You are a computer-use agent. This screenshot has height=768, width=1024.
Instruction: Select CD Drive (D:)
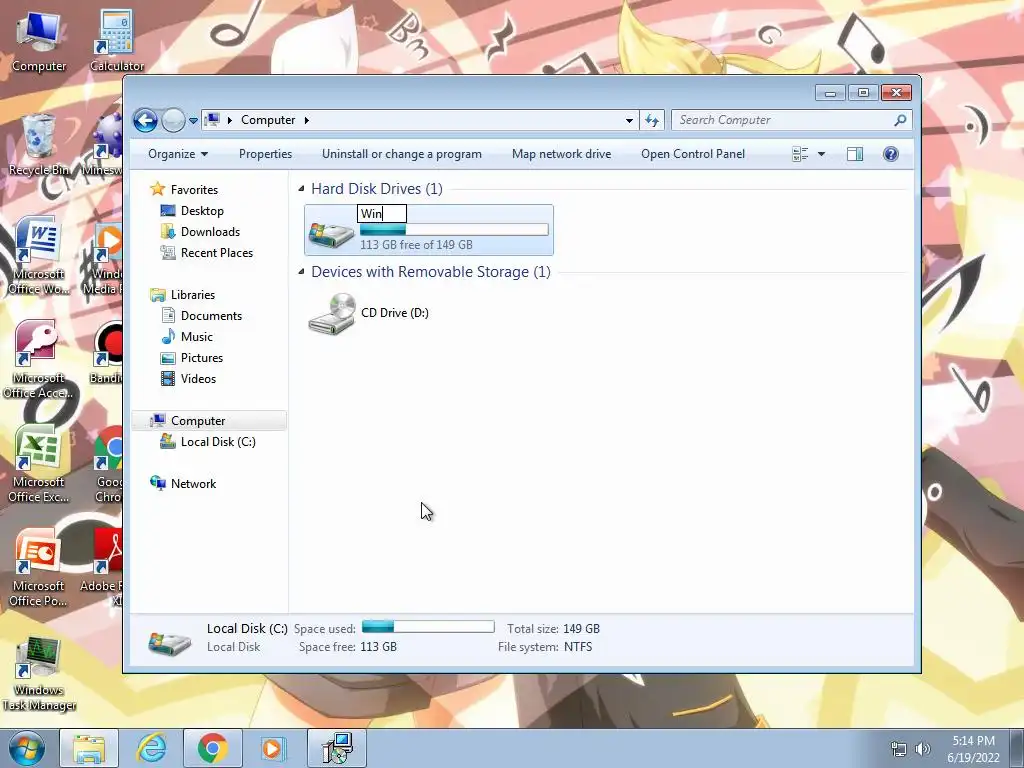(x=369, y=313)
